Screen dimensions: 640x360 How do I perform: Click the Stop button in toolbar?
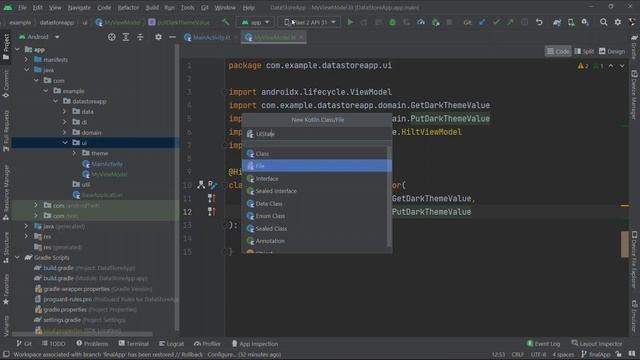[449, 22]
